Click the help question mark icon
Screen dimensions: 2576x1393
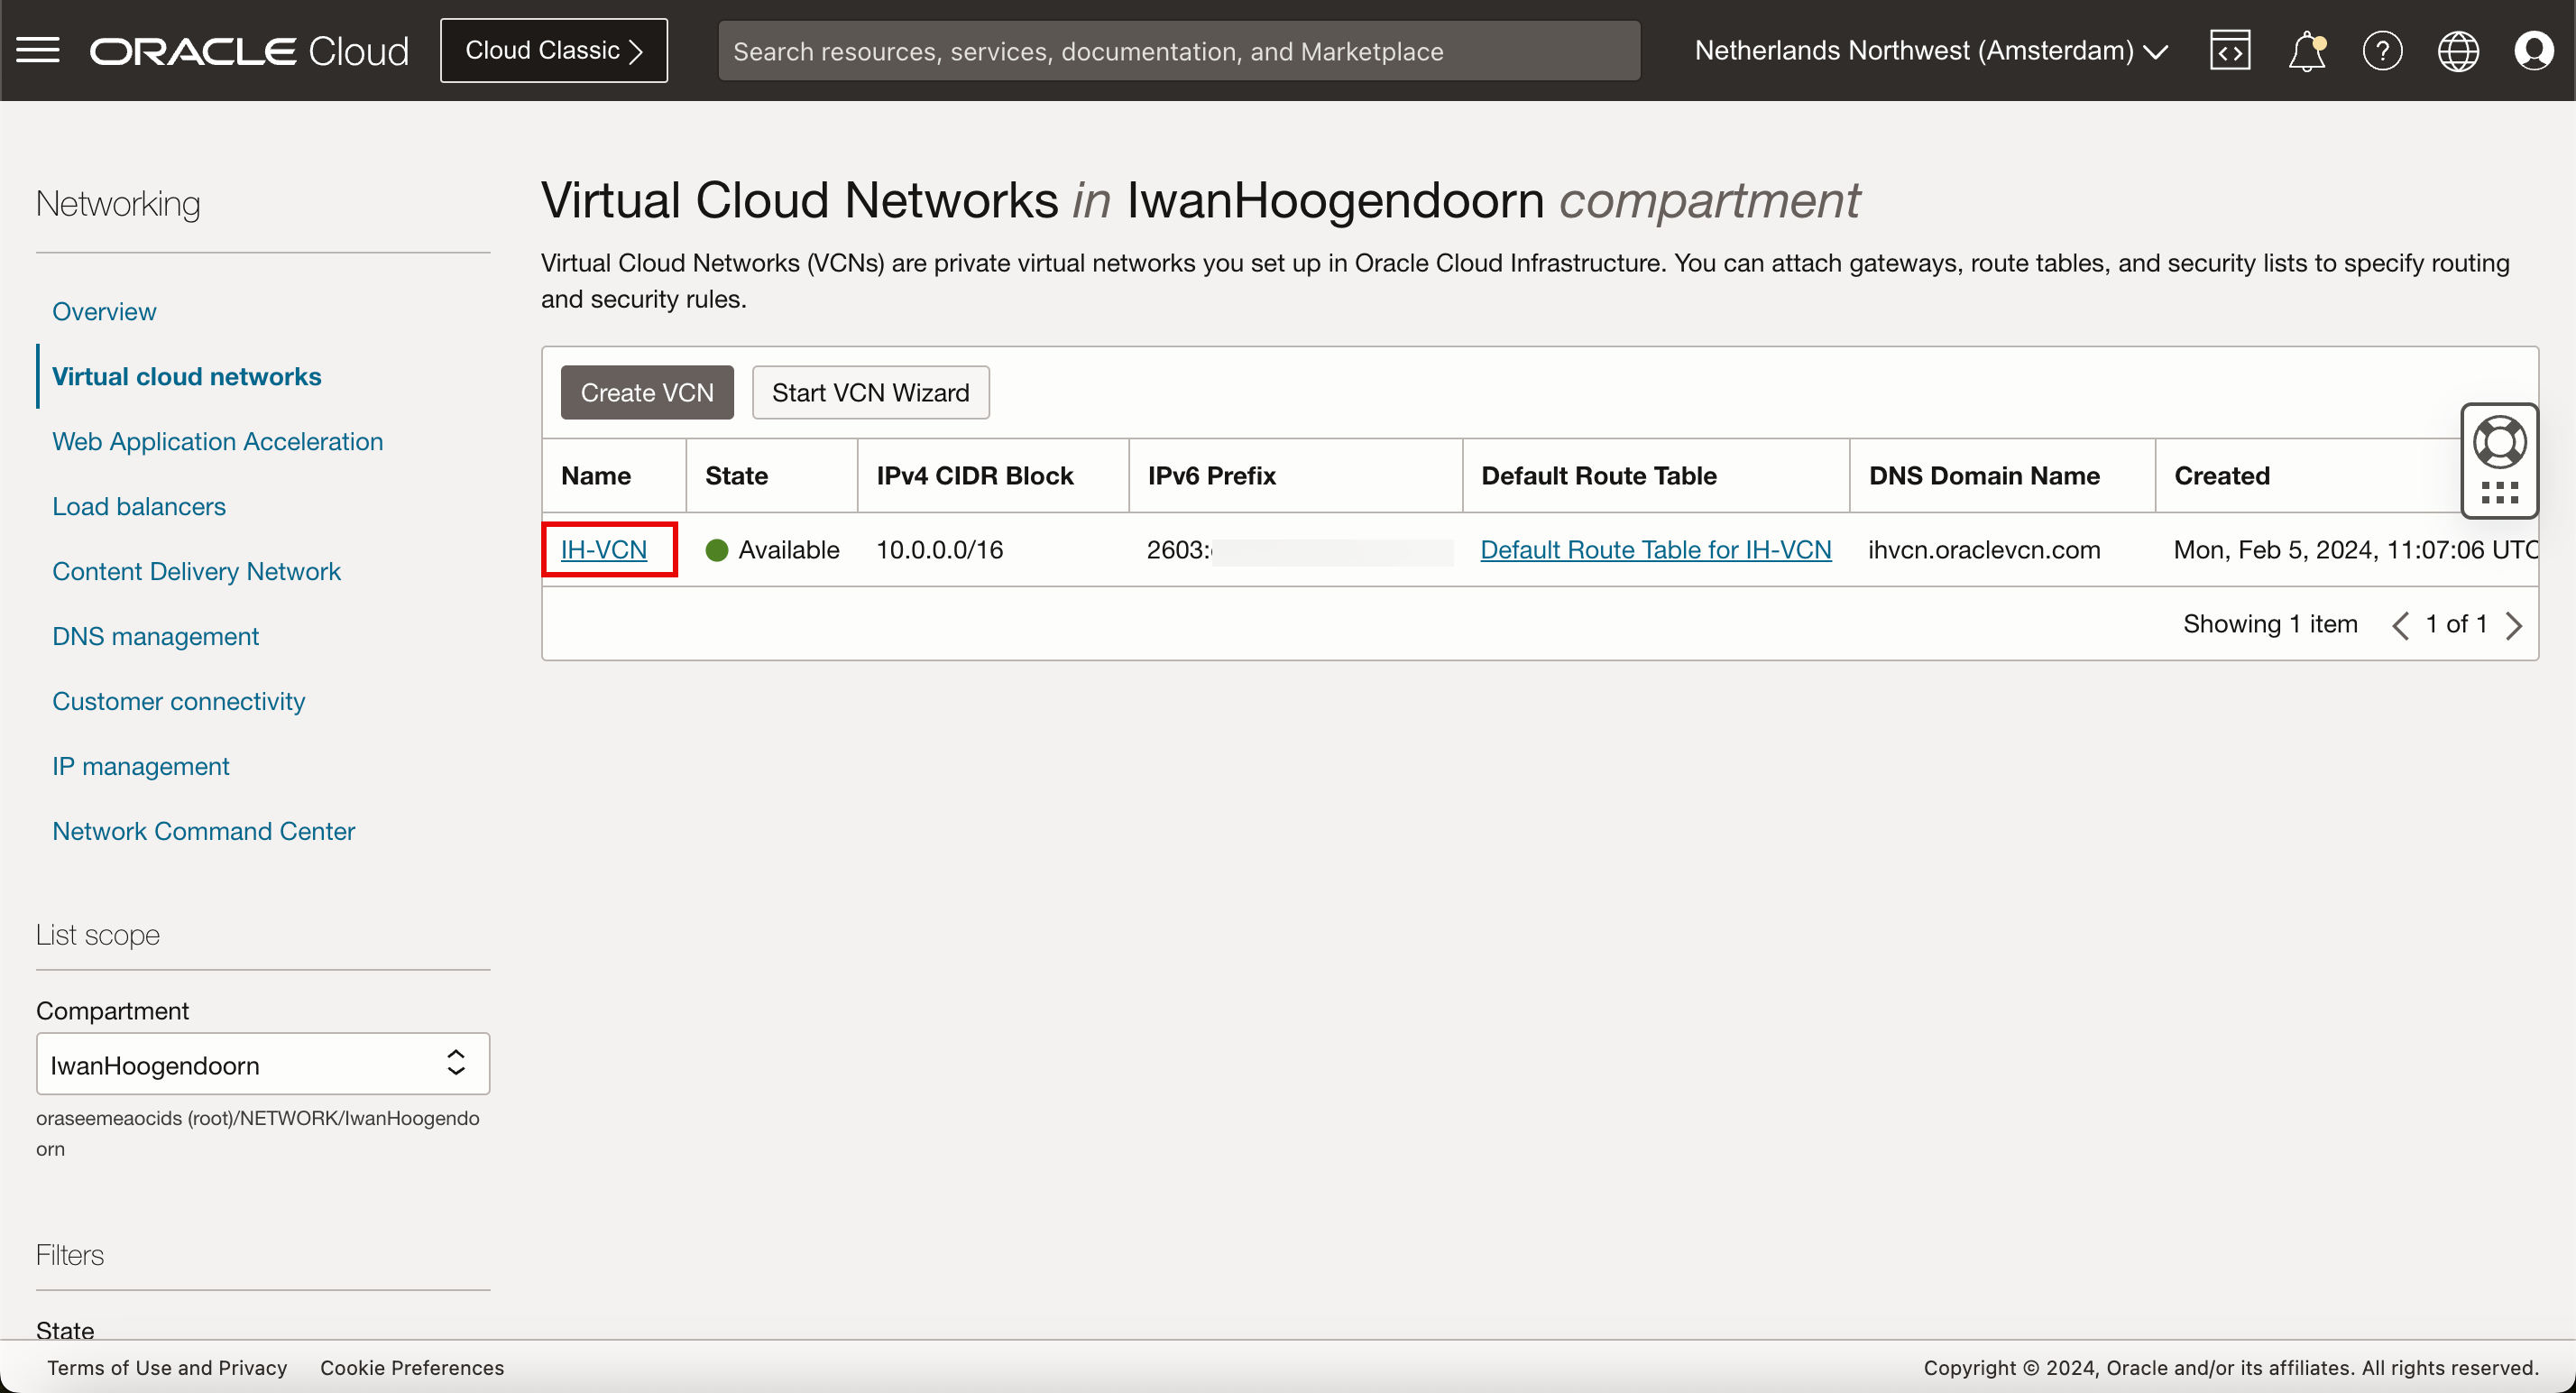pos(2382,50)
